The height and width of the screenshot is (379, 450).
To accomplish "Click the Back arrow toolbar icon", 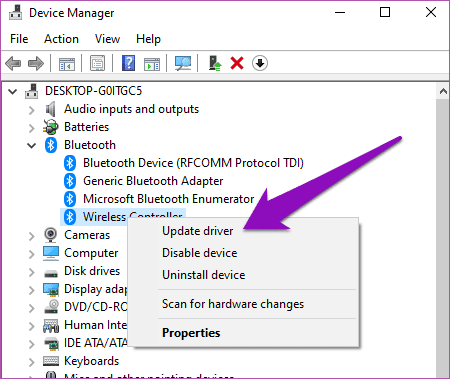I will pos(13,63).
